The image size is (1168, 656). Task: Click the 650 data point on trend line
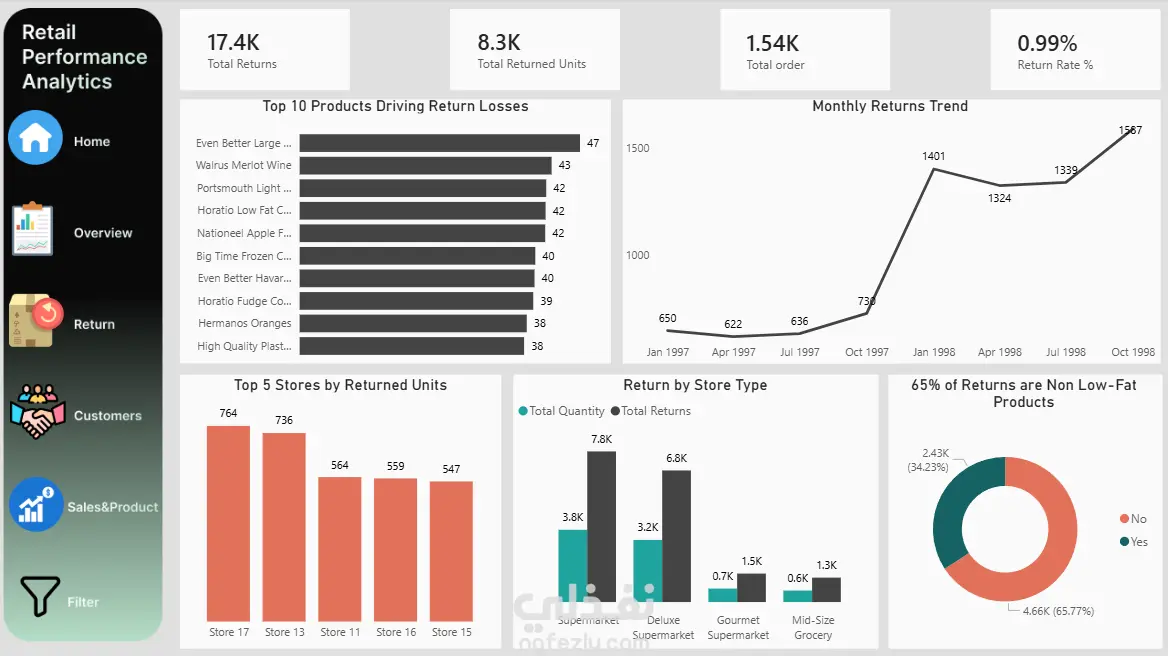(667, 331)
